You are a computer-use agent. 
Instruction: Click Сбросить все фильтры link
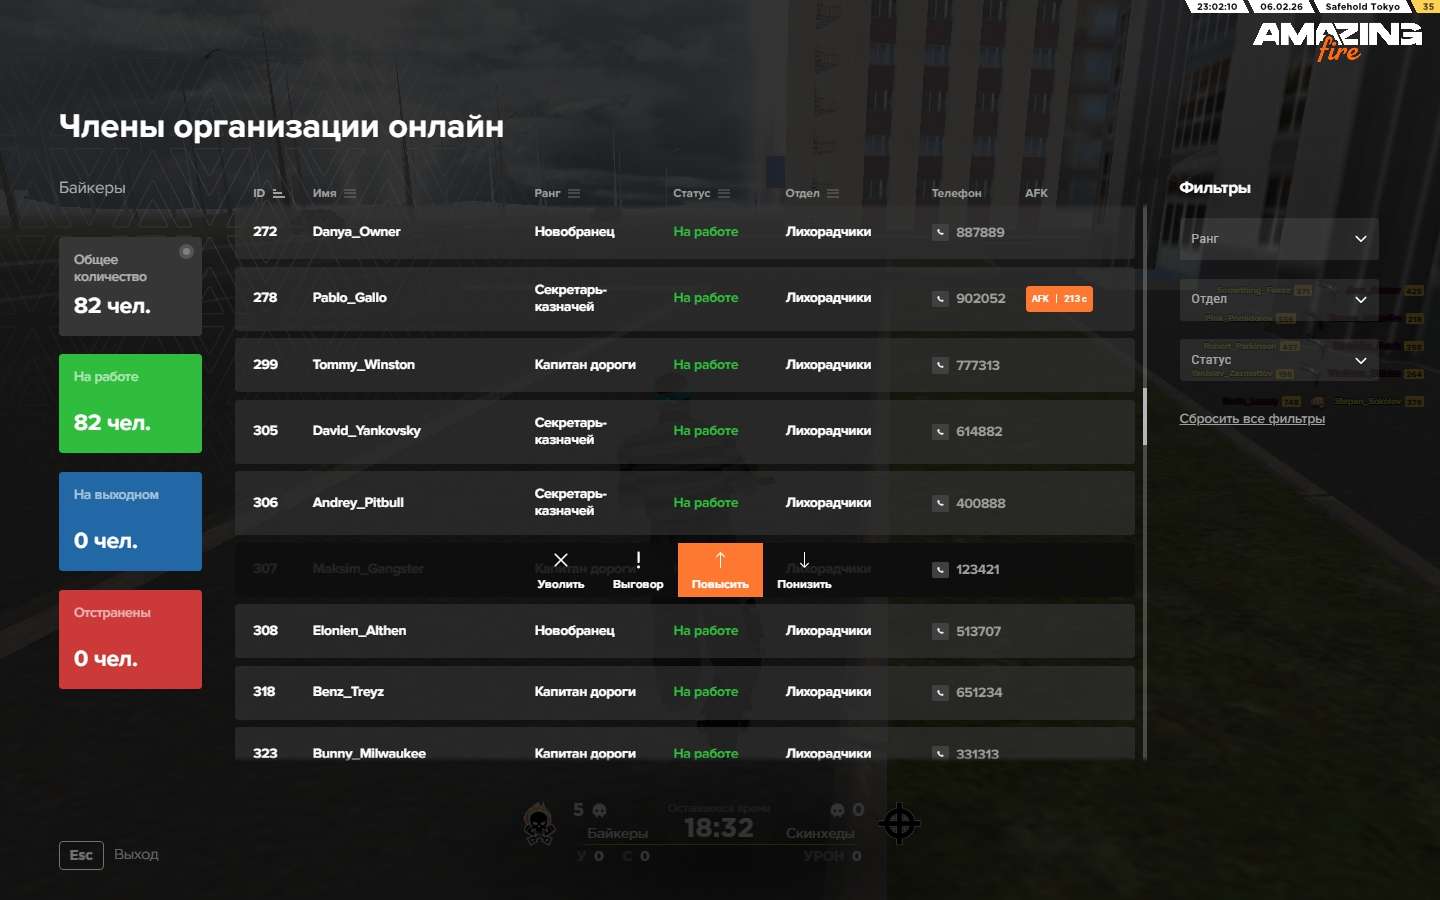click(x=1251, y=419)
